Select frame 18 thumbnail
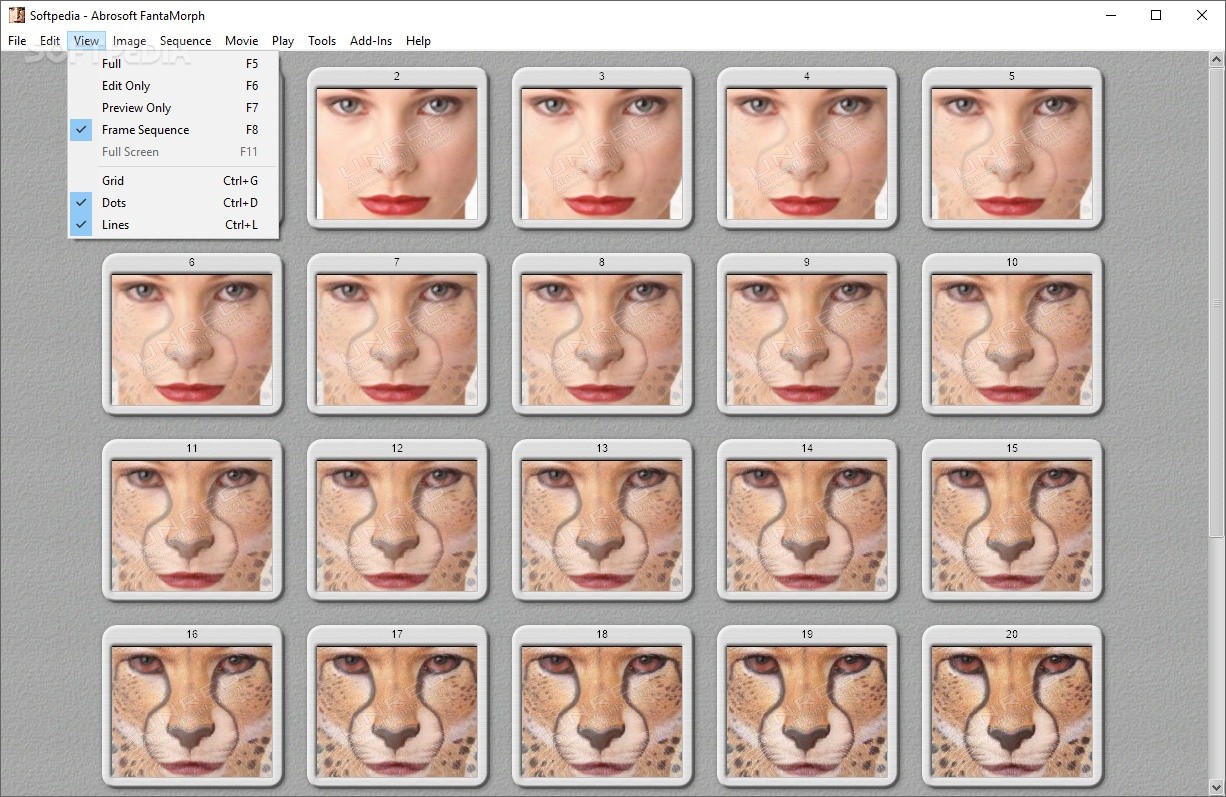 tap(602, 706)
